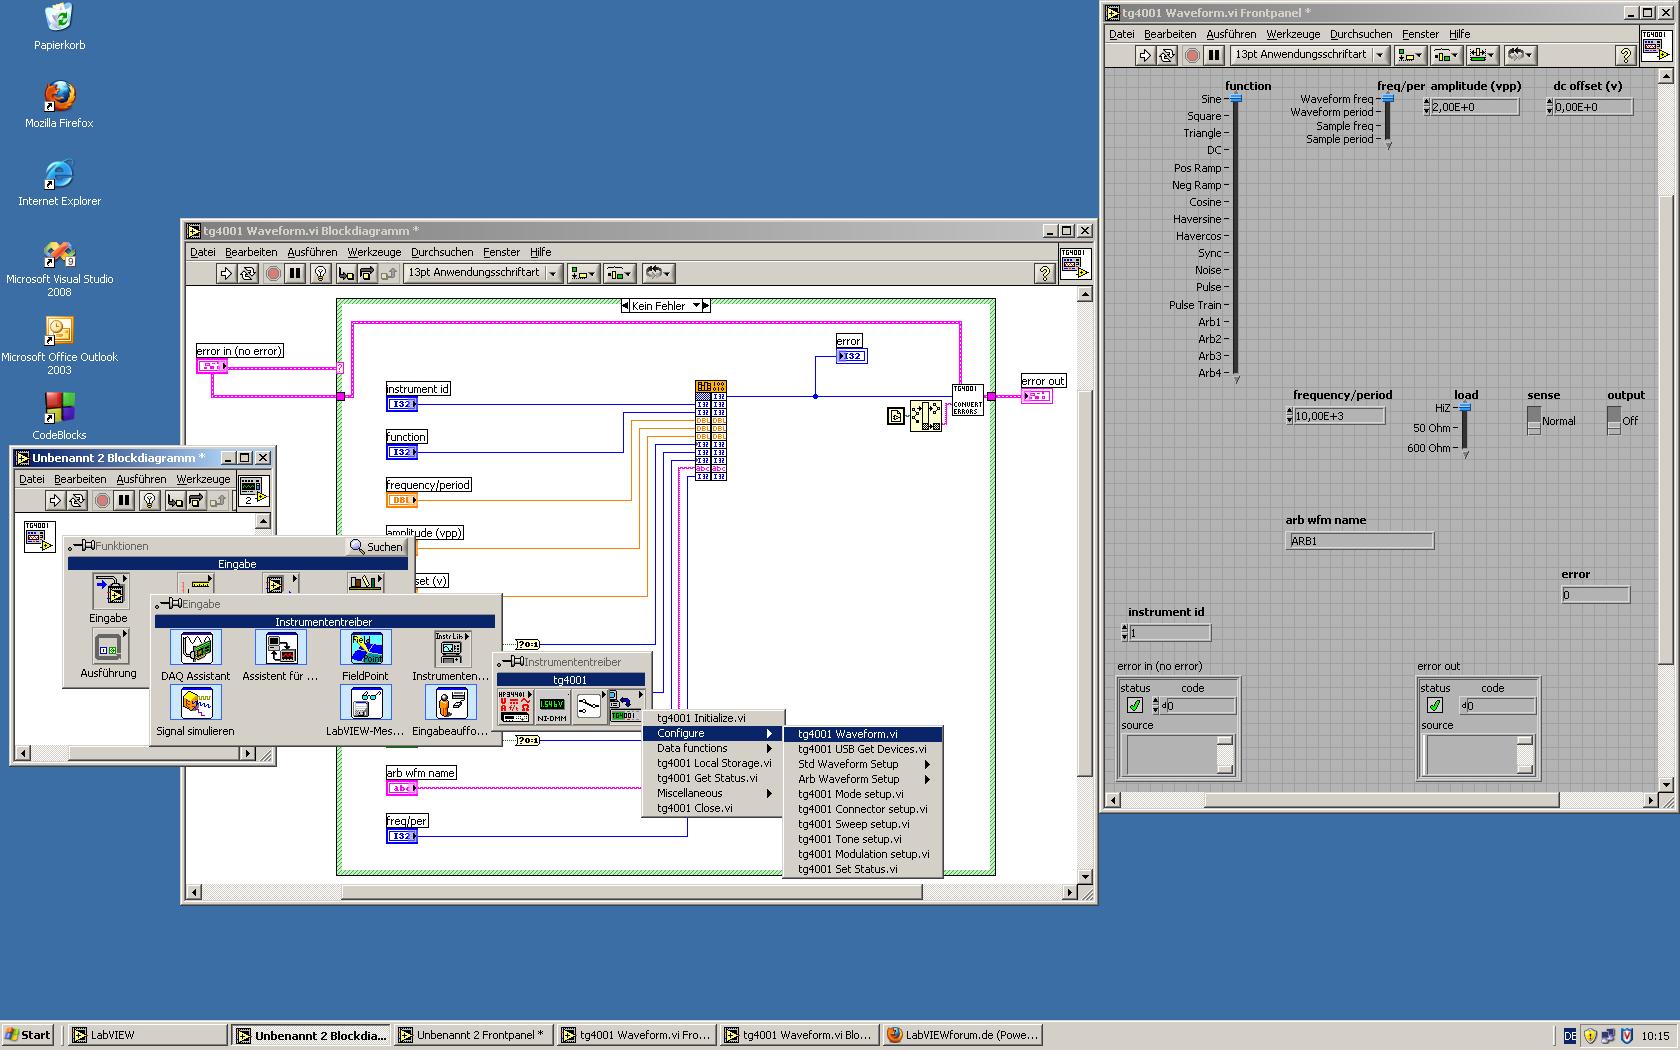The width and height of the screenshot is (1680, 1050).
Task: Click the Signal simulieren express VI icon
Action: [195, 704]
